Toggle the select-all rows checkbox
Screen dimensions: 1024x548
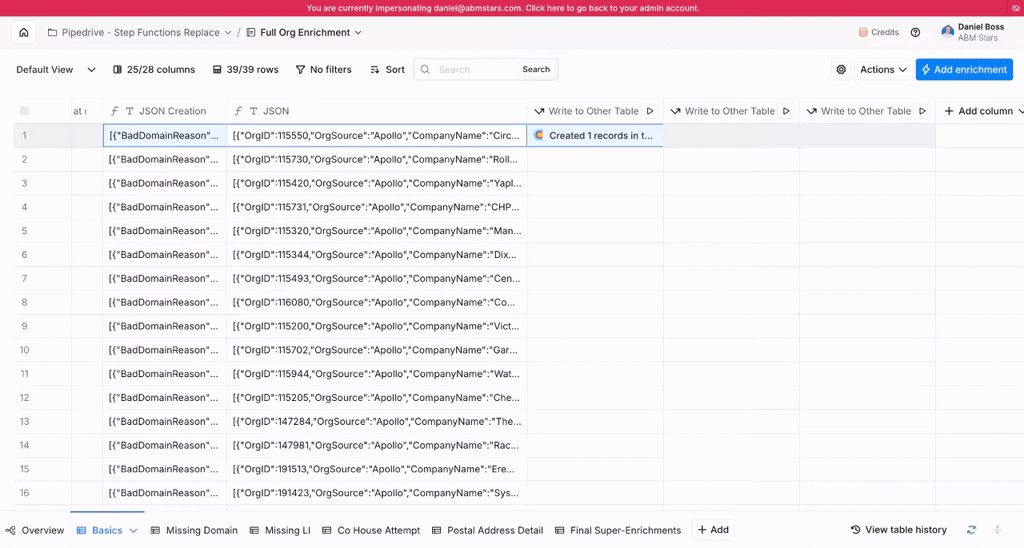[25, 111]
